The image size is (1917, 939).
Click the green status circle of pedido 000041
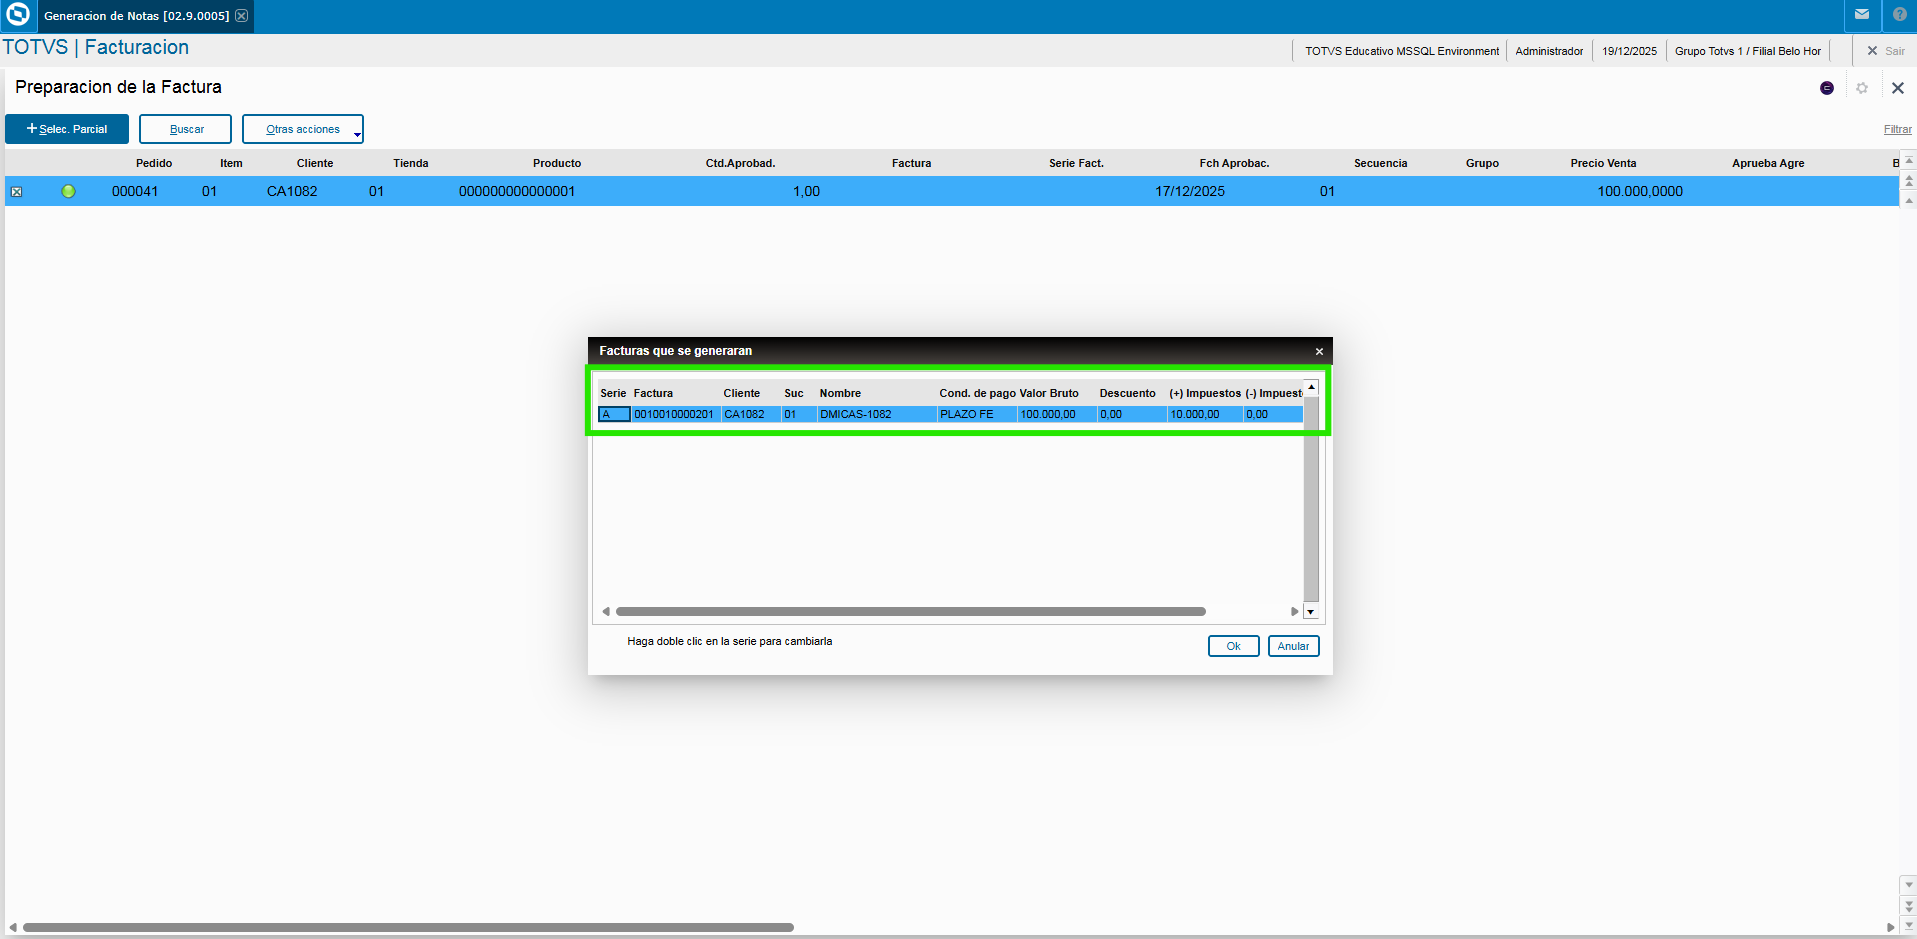(68, 191)
